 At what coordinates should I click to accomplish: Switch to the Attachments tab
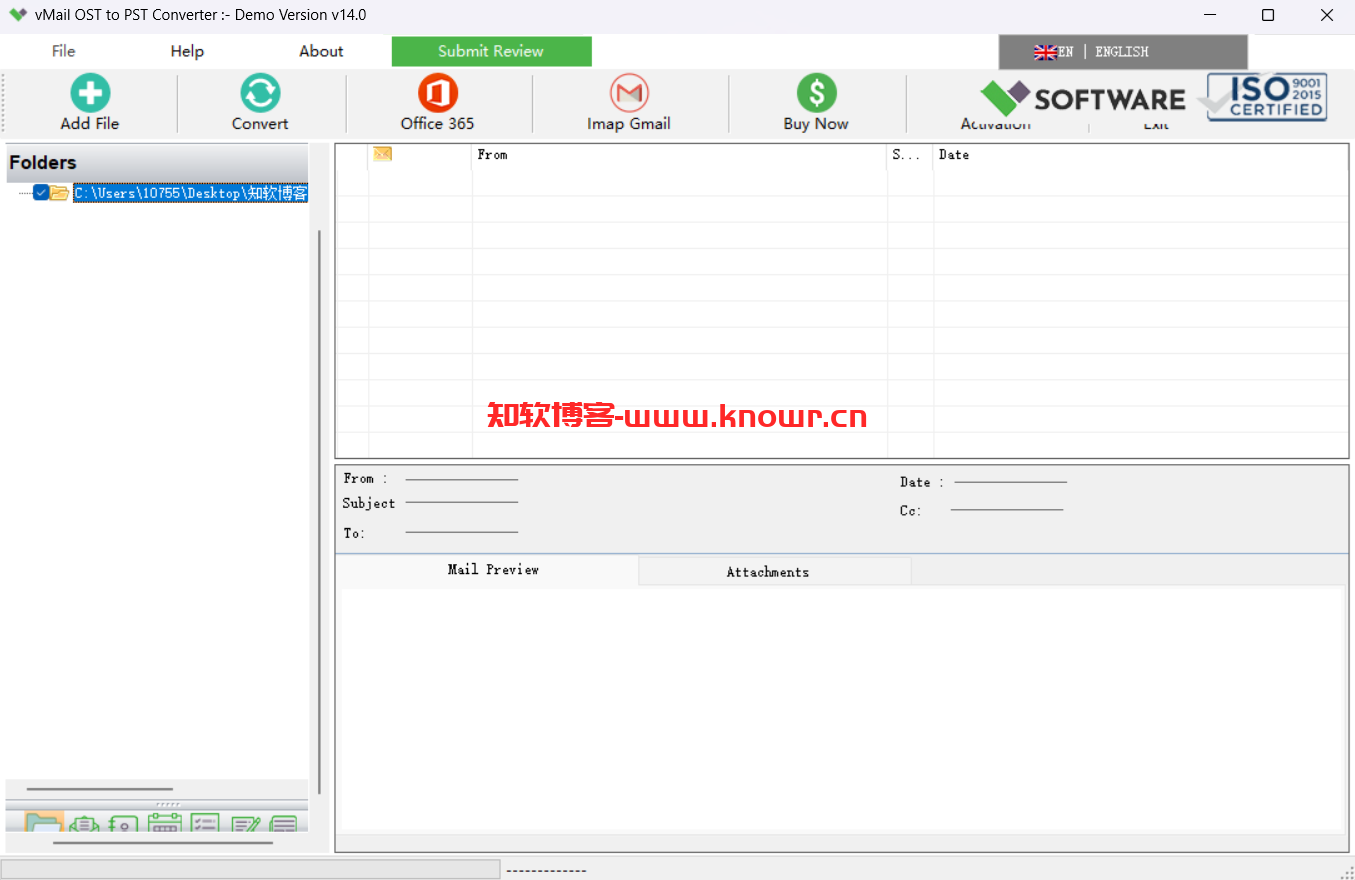(x=775, y=571)
